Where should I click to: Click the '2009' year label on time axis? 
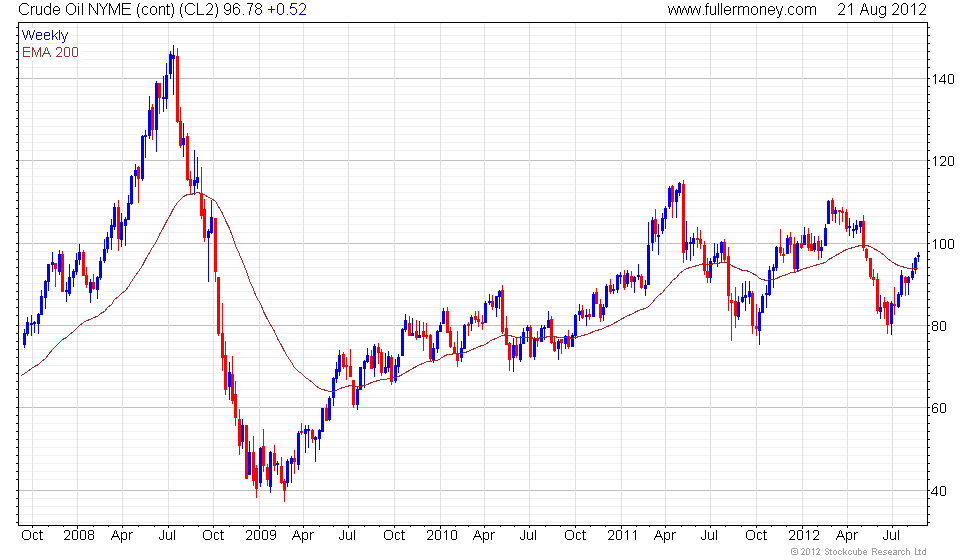pos(261,536)
